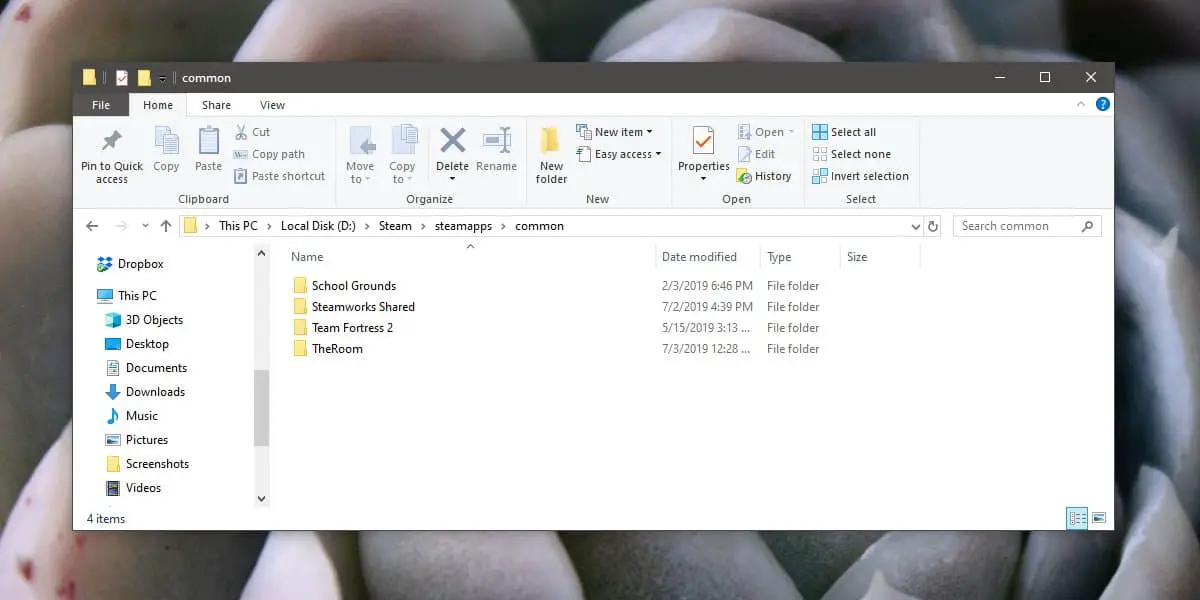1200x600 pixels.
Task: Open file History
Action: (x=764, y=176)
